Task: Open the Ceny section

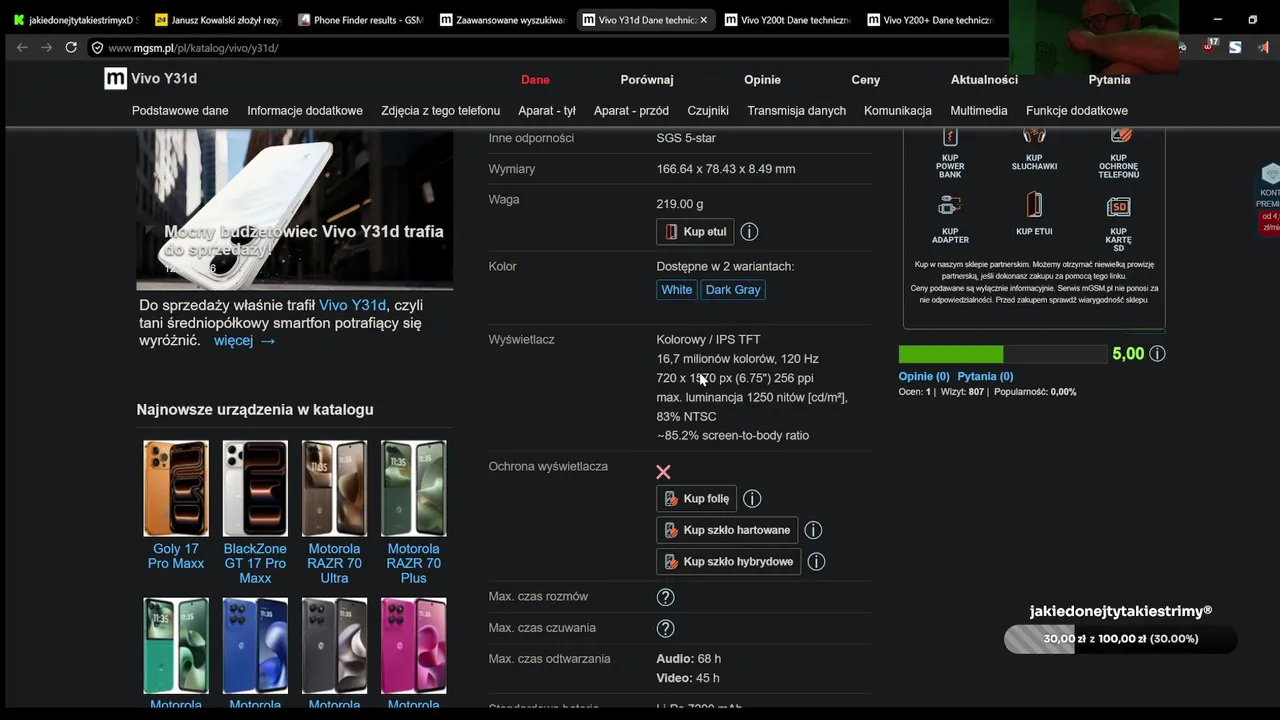Action: point(866,80)
